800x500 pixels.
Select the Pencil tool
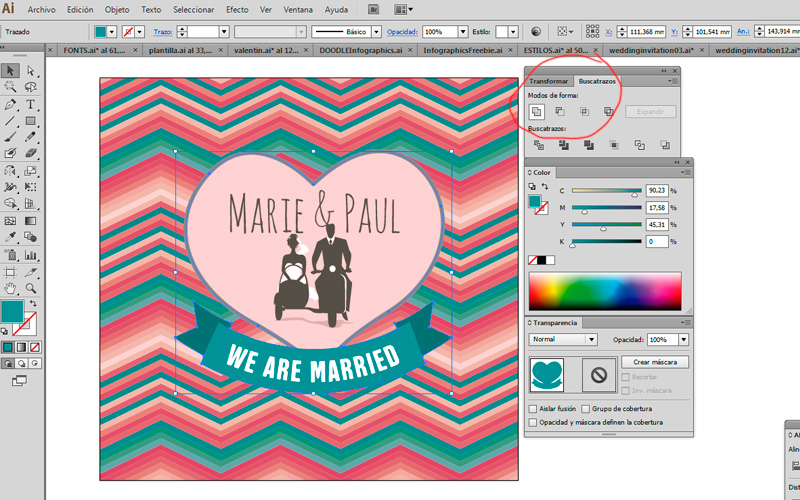(31, 137)
